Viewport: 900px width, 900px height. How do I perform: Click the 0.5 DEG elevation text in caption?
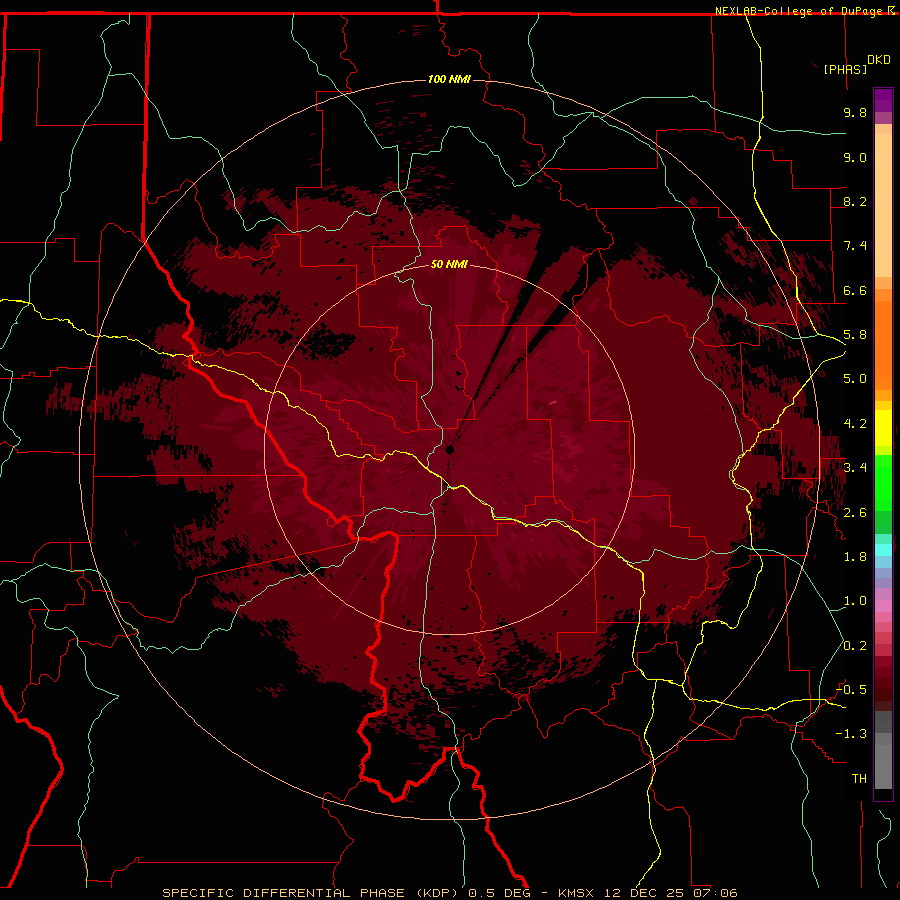501,893
